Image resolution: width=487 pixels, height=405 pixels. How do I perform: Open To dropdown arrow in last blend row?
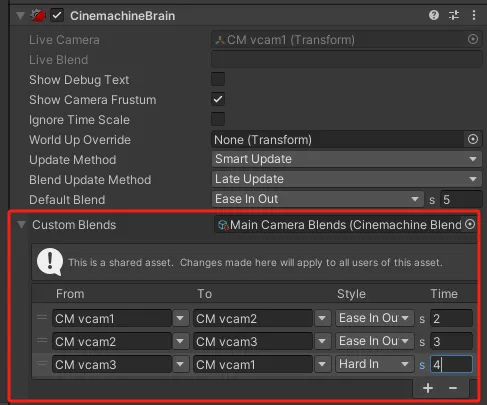pyautogui.click(x=322, y=364)
